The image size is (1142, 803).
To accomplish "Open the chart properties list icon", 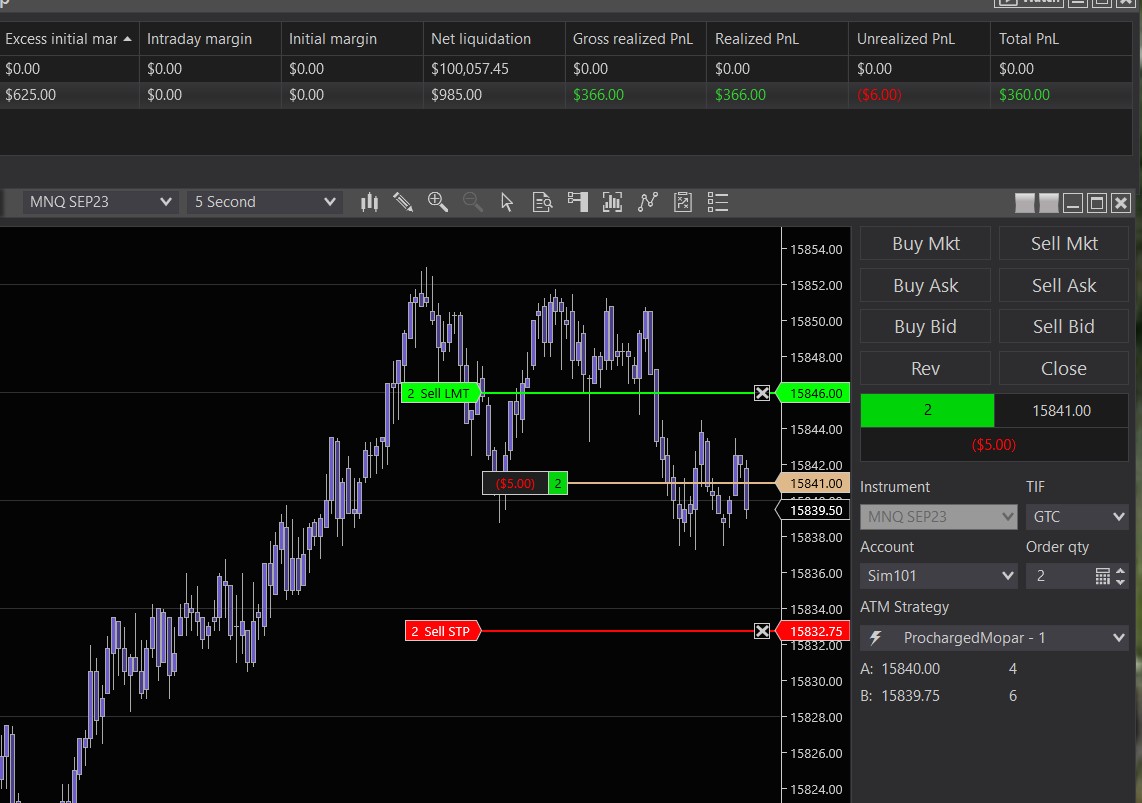I will point(717,202).
